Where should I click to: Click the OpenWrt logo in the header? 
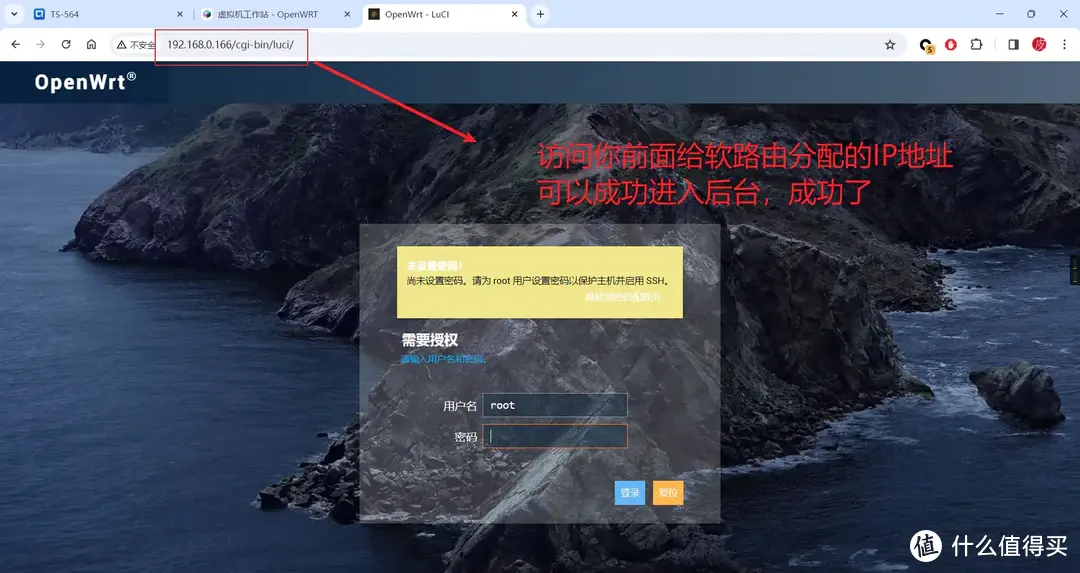pyautogui.click(x=85, y=82)
